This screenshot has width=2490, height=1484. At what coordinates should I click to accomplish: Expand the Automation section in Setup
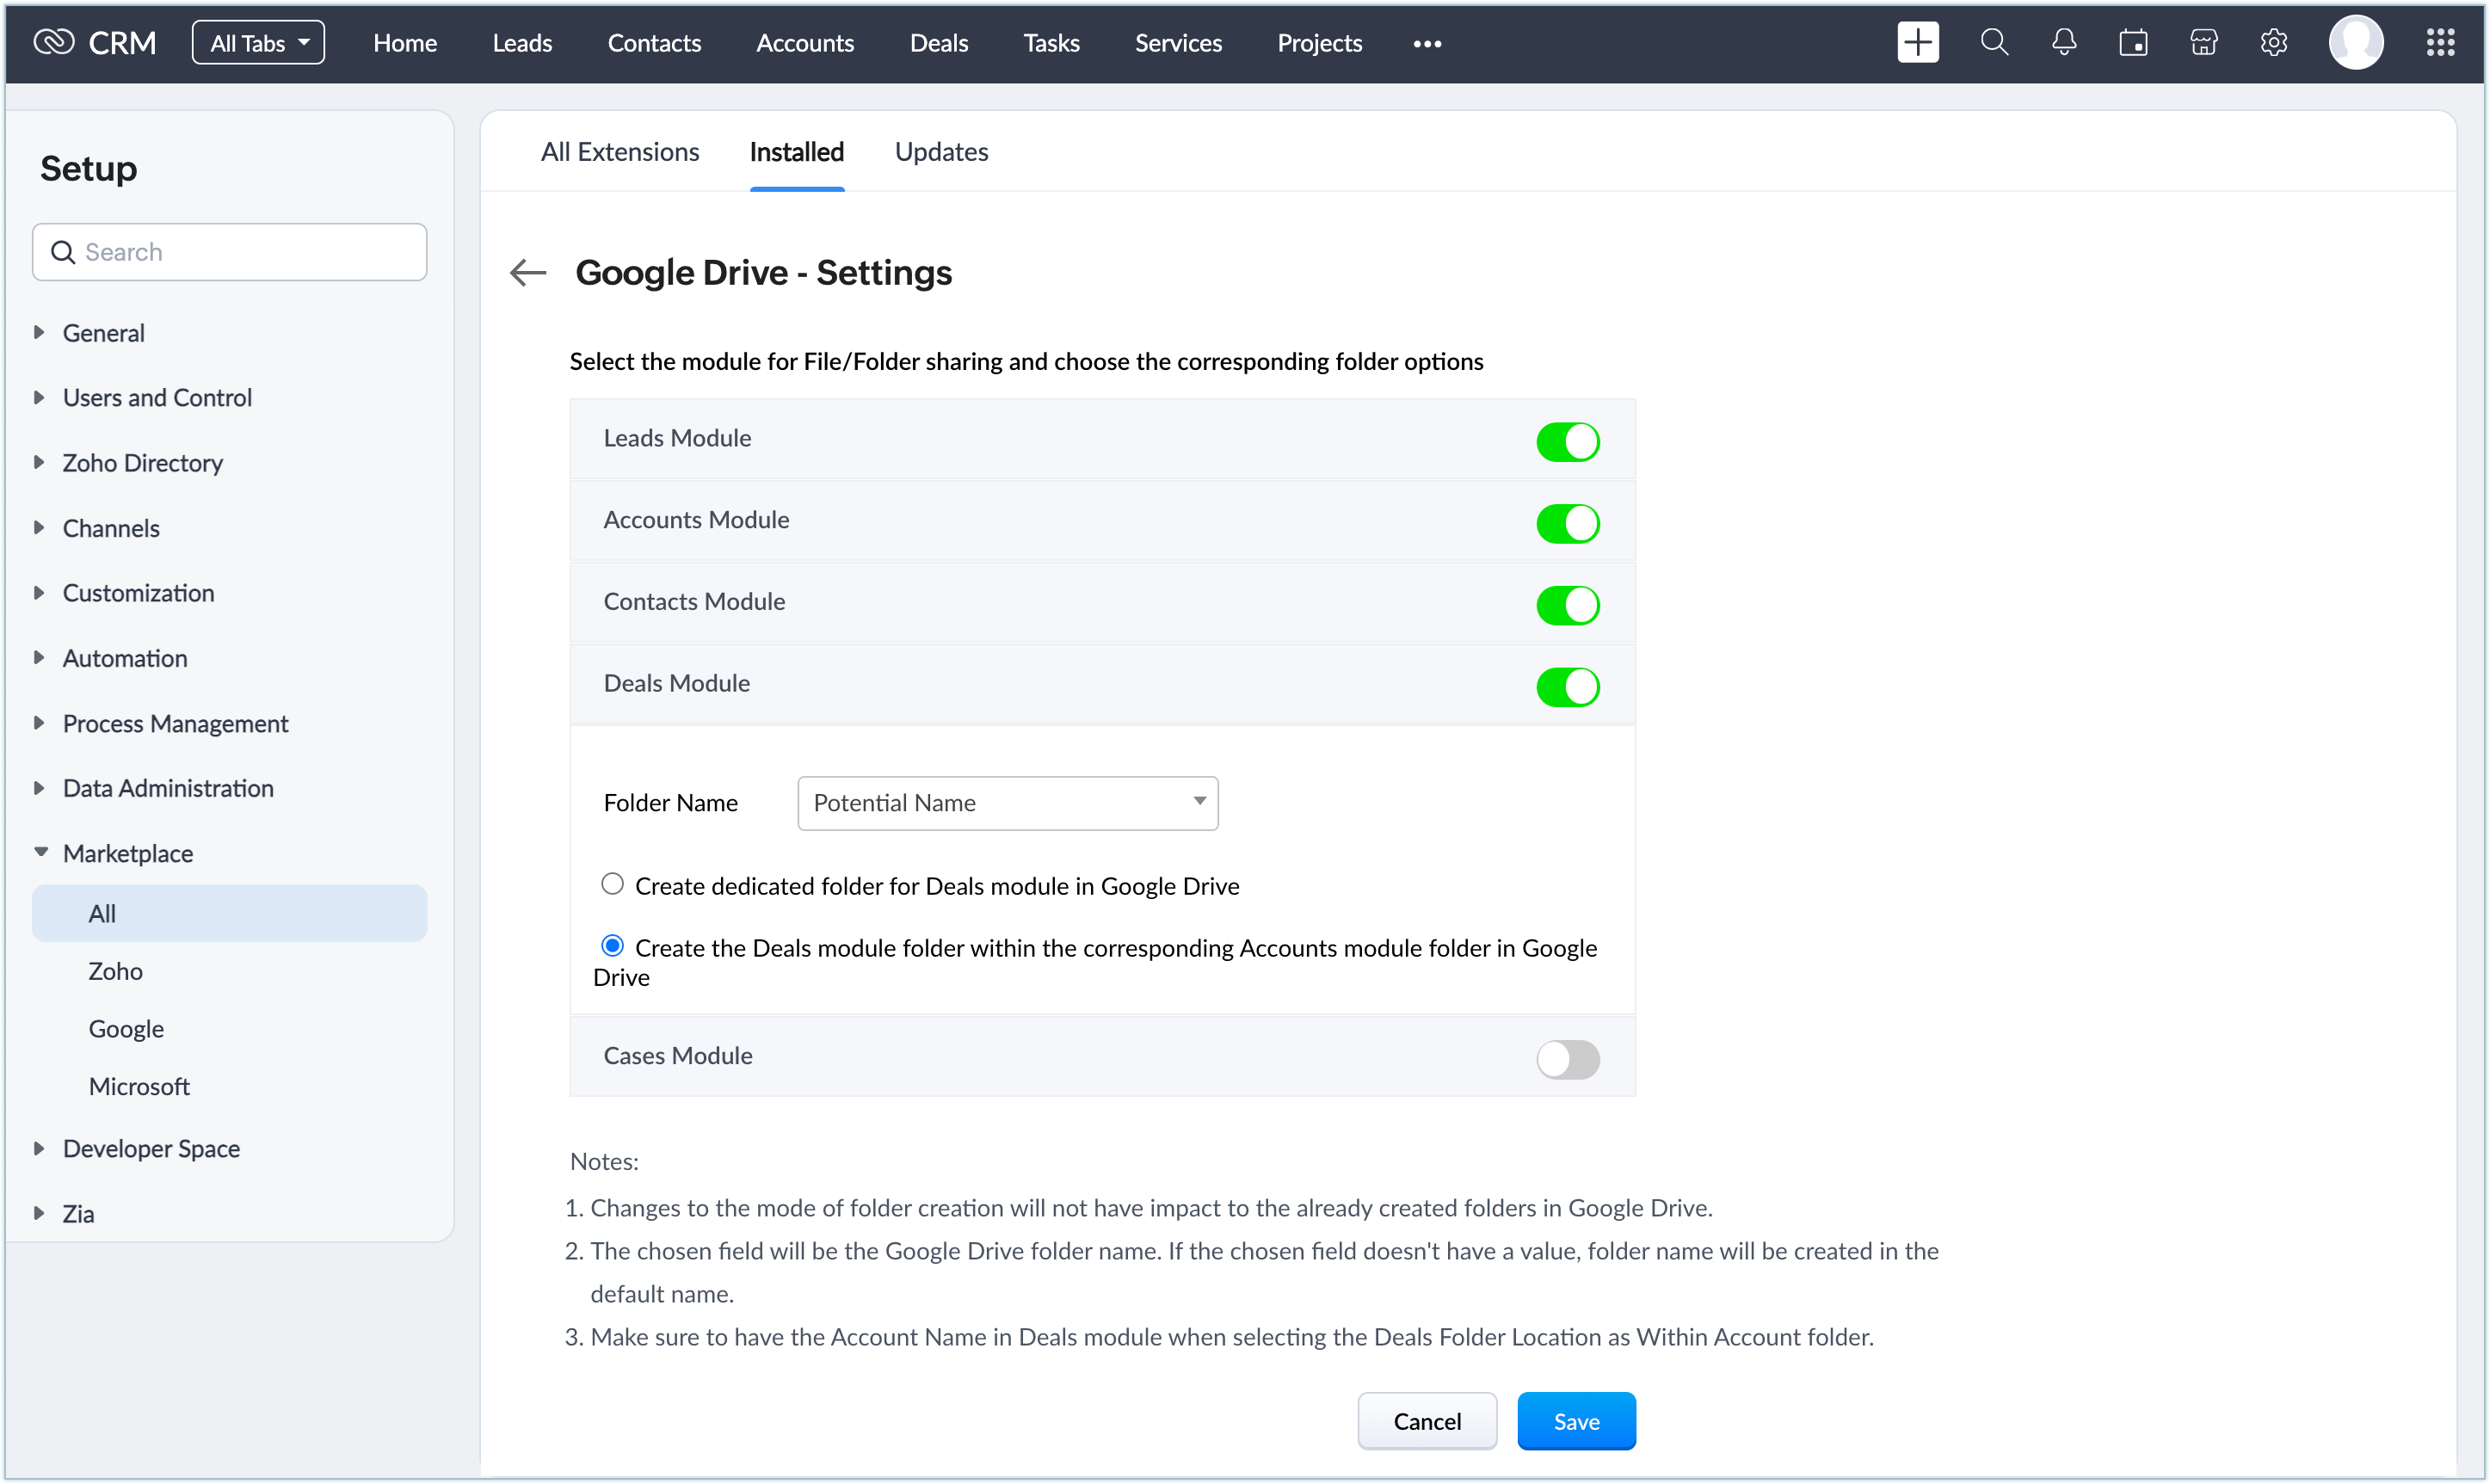click(124, 658)
